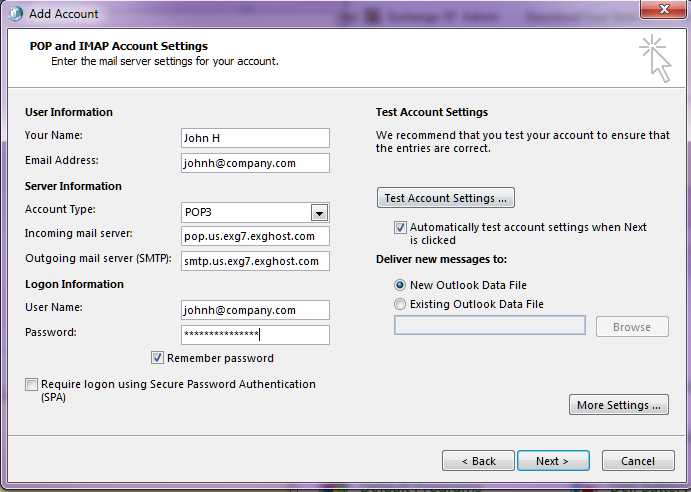Select the Incoming mail server field
This screenshot has width=691, height=492.
[255, 236]
